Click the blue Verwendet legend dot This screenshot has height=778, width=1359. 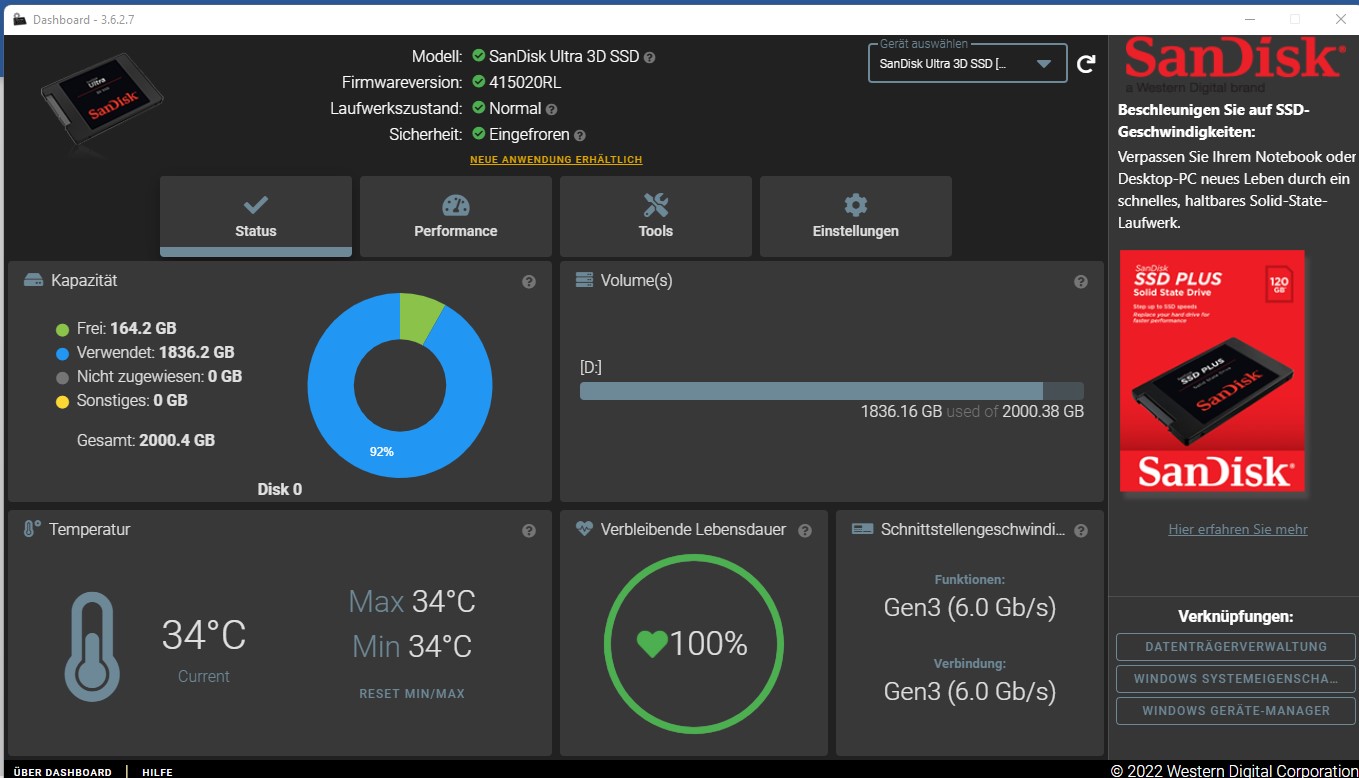pos(62,353)
